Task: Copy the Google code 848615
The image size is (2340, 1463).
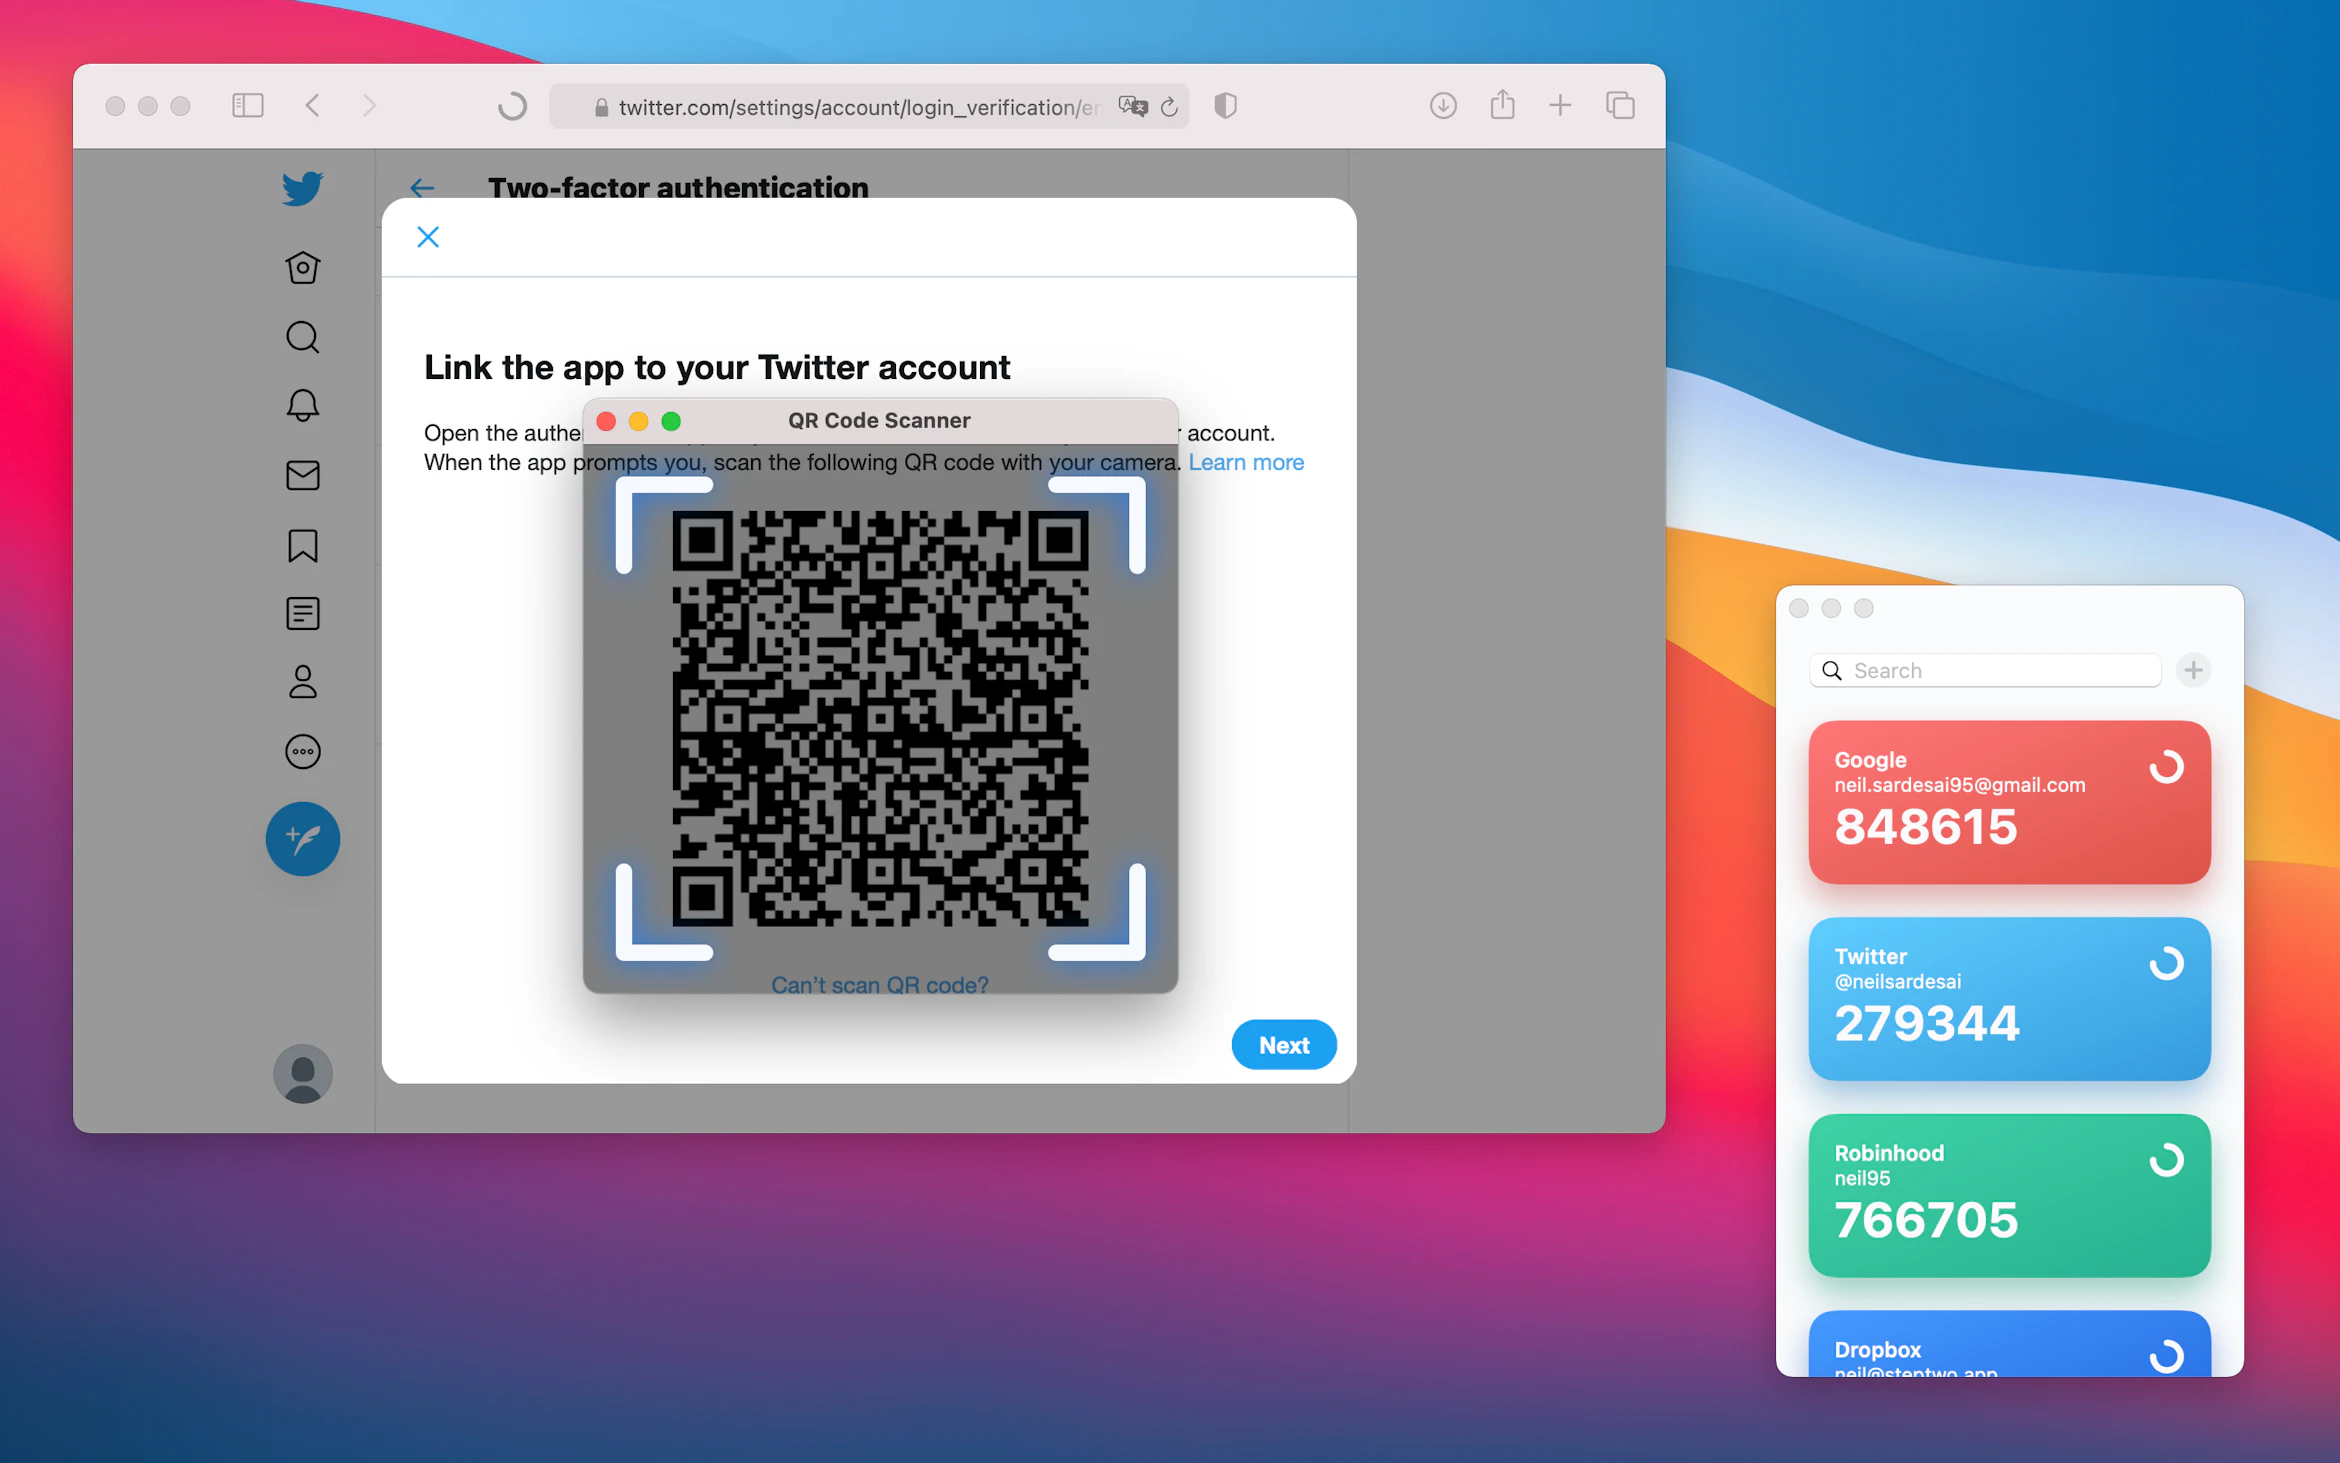Action: (1925, 827)
